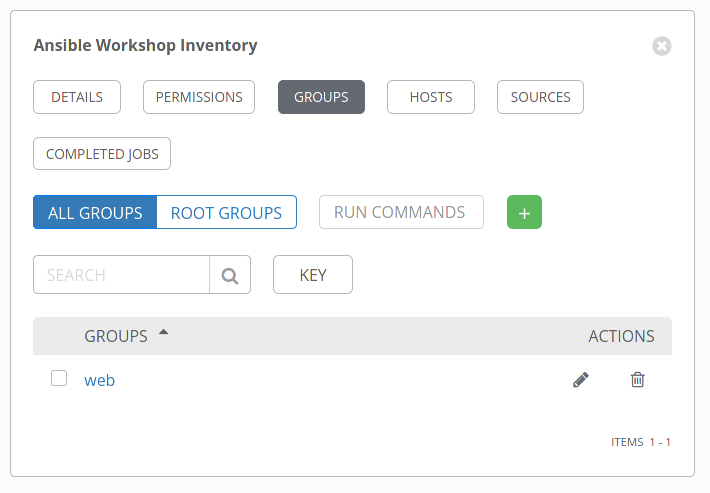The height and width of the screenshot is (493, 710).
Task: Focus the SEARCH input field
Action: 121,275
